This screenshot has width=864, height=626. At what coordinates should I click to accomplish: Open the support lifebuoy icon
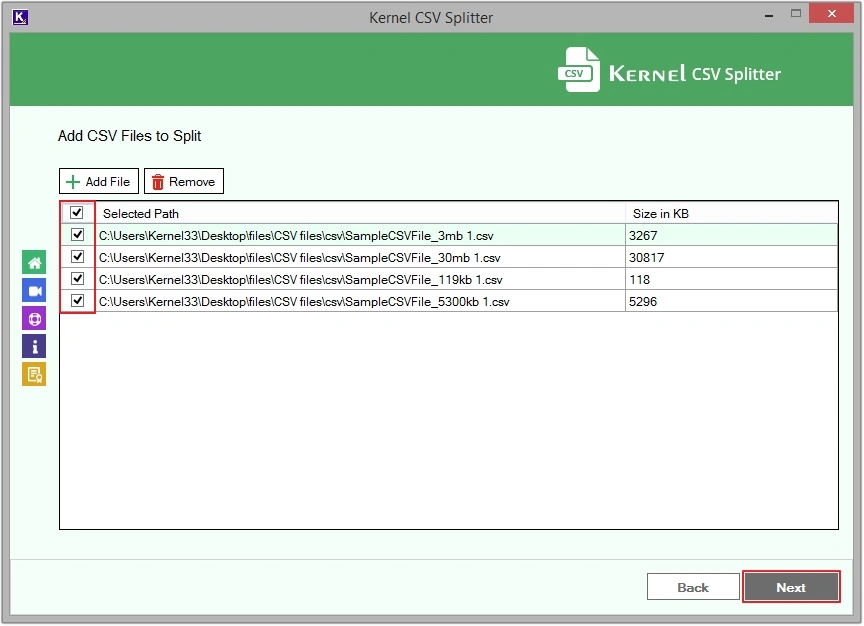(x=34, y=318)
